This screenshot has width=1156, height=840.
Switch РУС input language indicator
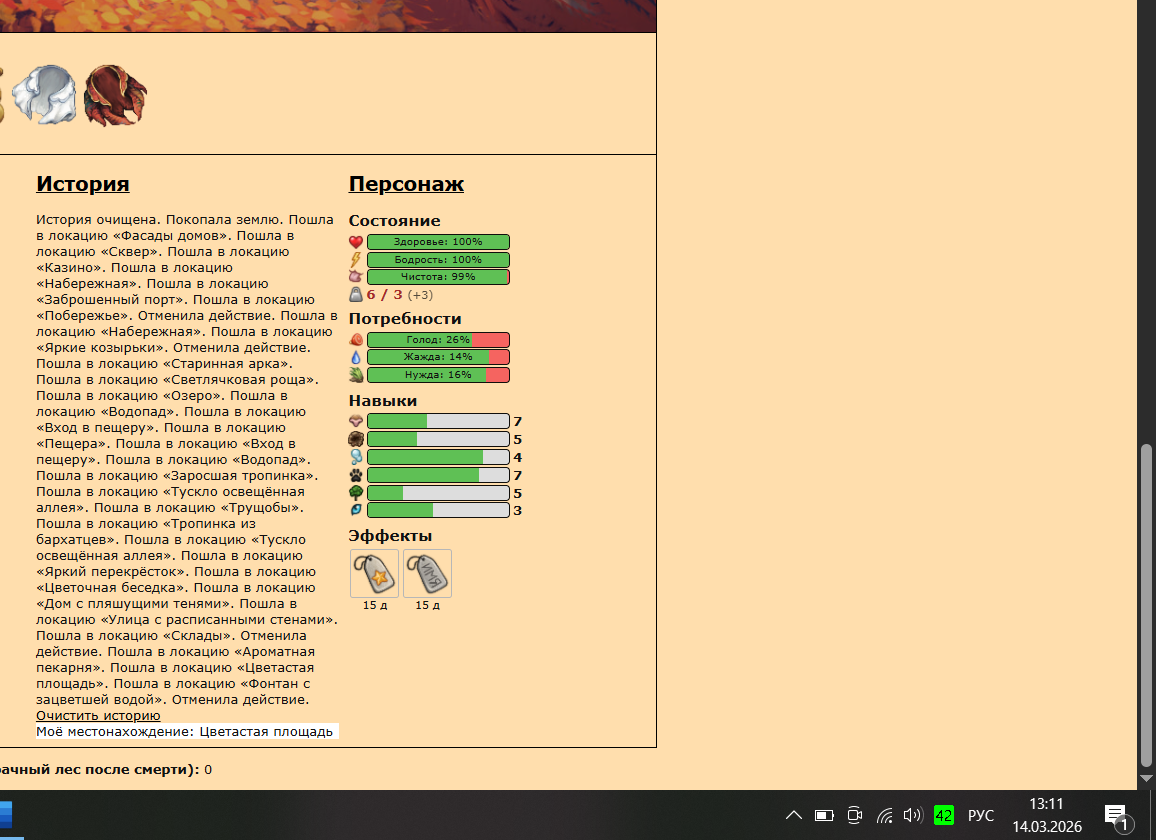[x=981, y=816]
